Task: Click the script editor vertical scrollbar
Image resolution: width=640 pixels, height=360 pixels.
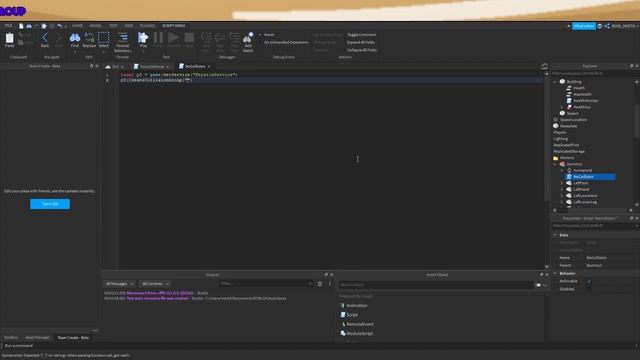Action: [547, 139]
